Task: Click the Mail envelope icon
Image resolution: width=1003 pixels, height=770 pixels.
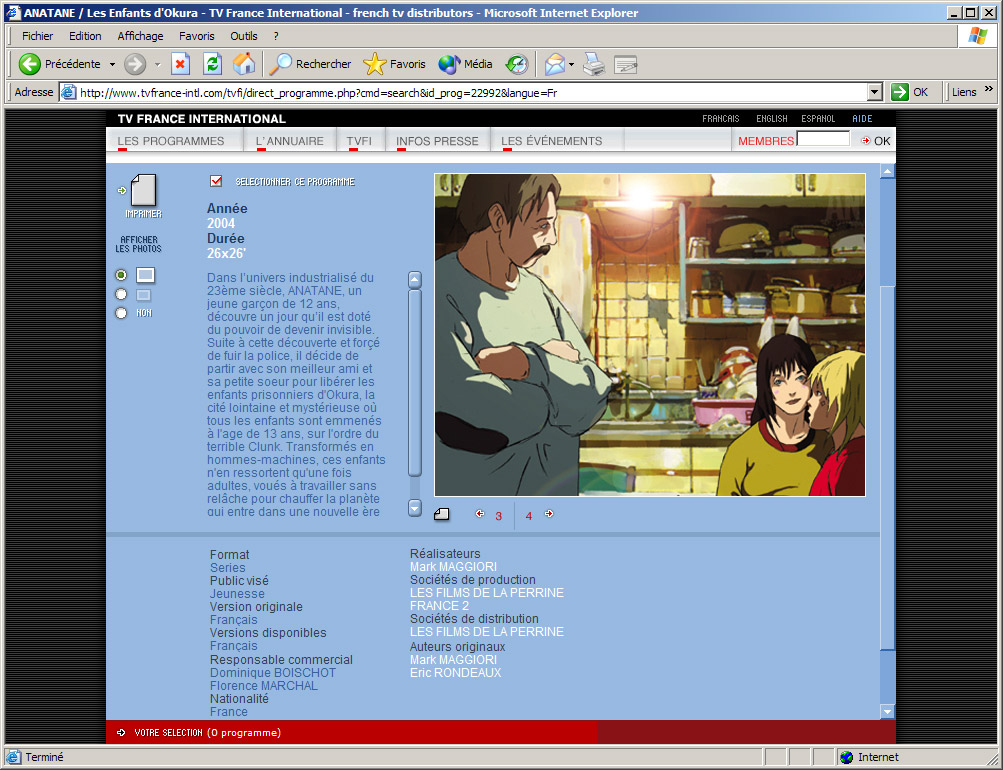Action: [x=555, y=64]
